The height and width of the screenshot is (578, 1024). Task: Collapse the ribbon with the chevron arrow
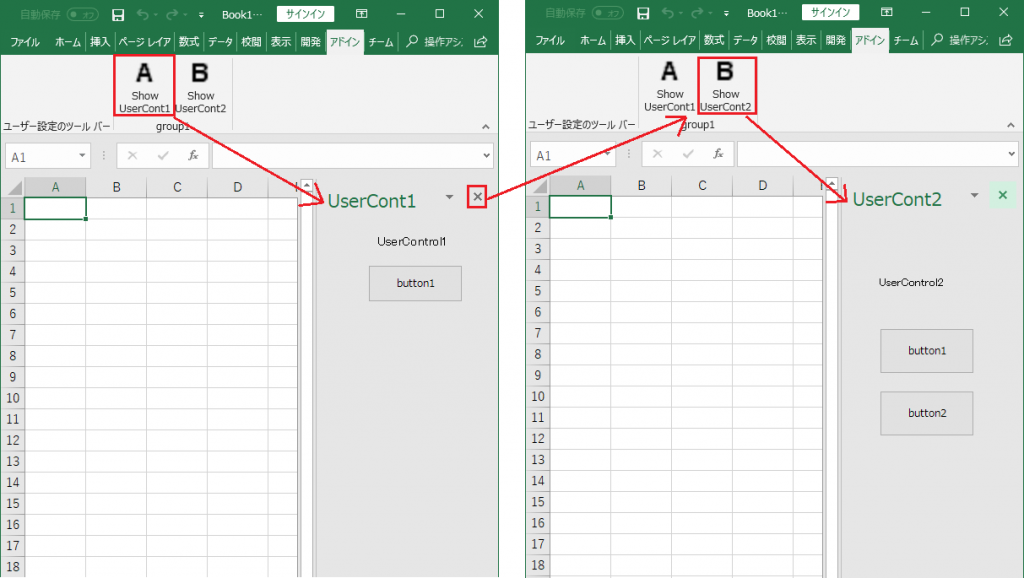point(486,127)
